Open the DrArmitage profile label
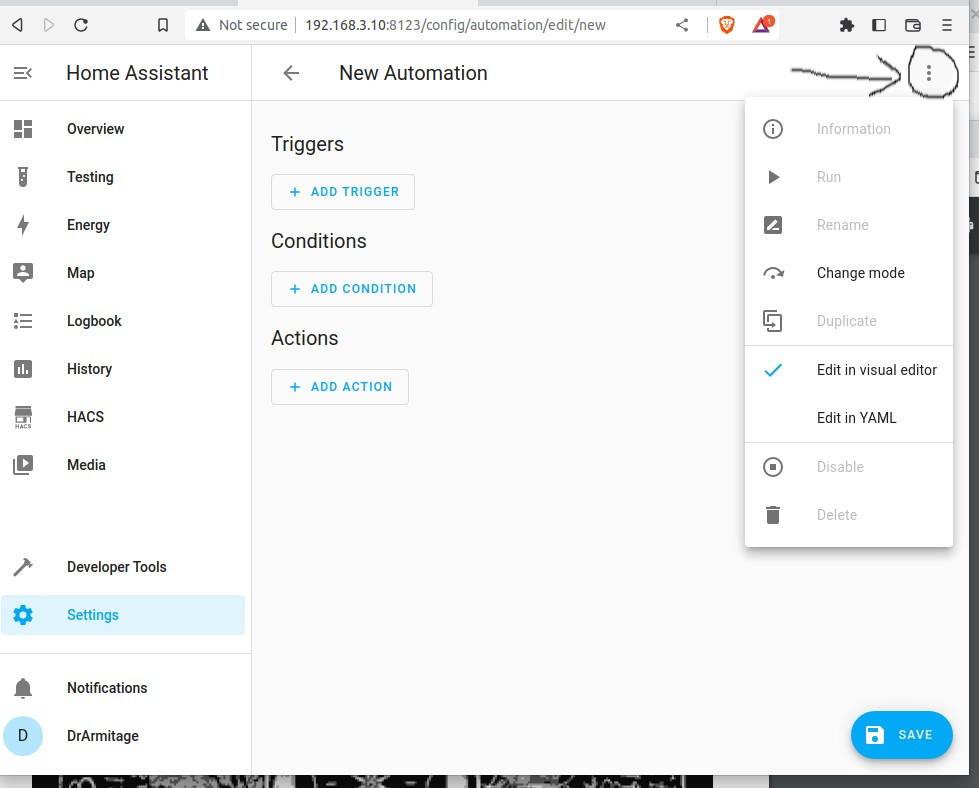 click(x=103, y=736)
